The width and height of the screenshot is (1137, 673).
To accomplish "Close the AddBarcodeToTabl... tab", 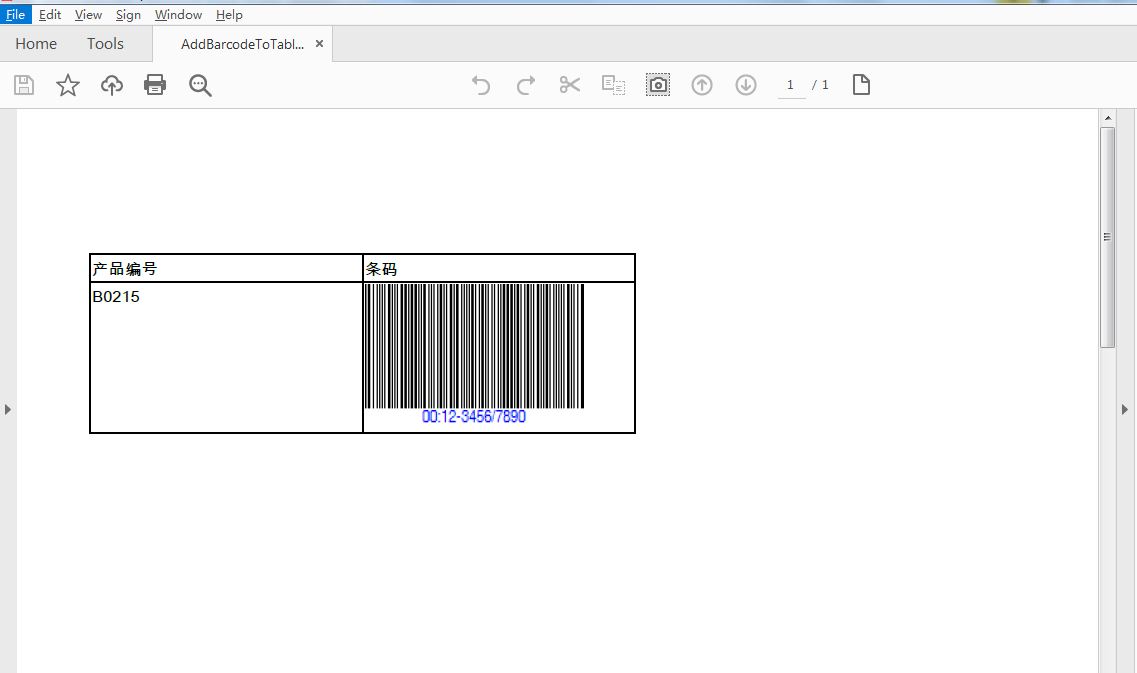I will point(319,44).
